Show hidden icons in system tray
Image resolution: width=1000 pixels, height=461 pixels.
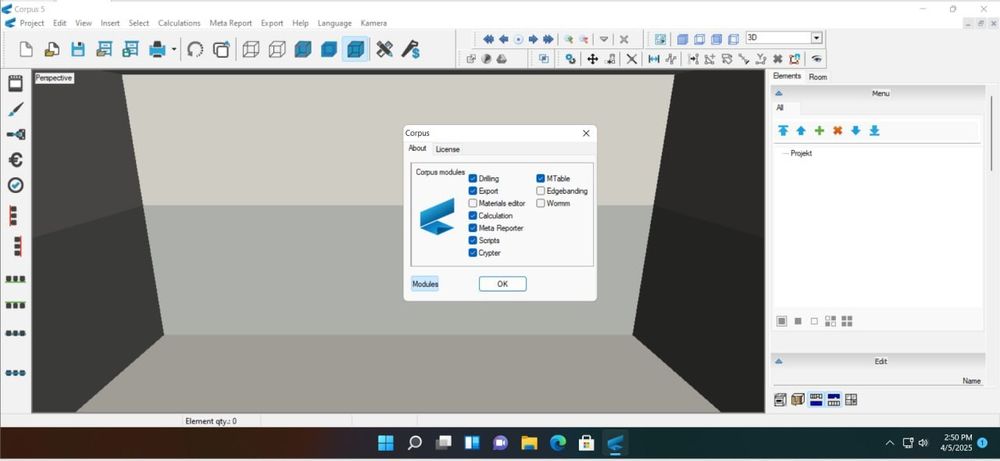(890, 443)
